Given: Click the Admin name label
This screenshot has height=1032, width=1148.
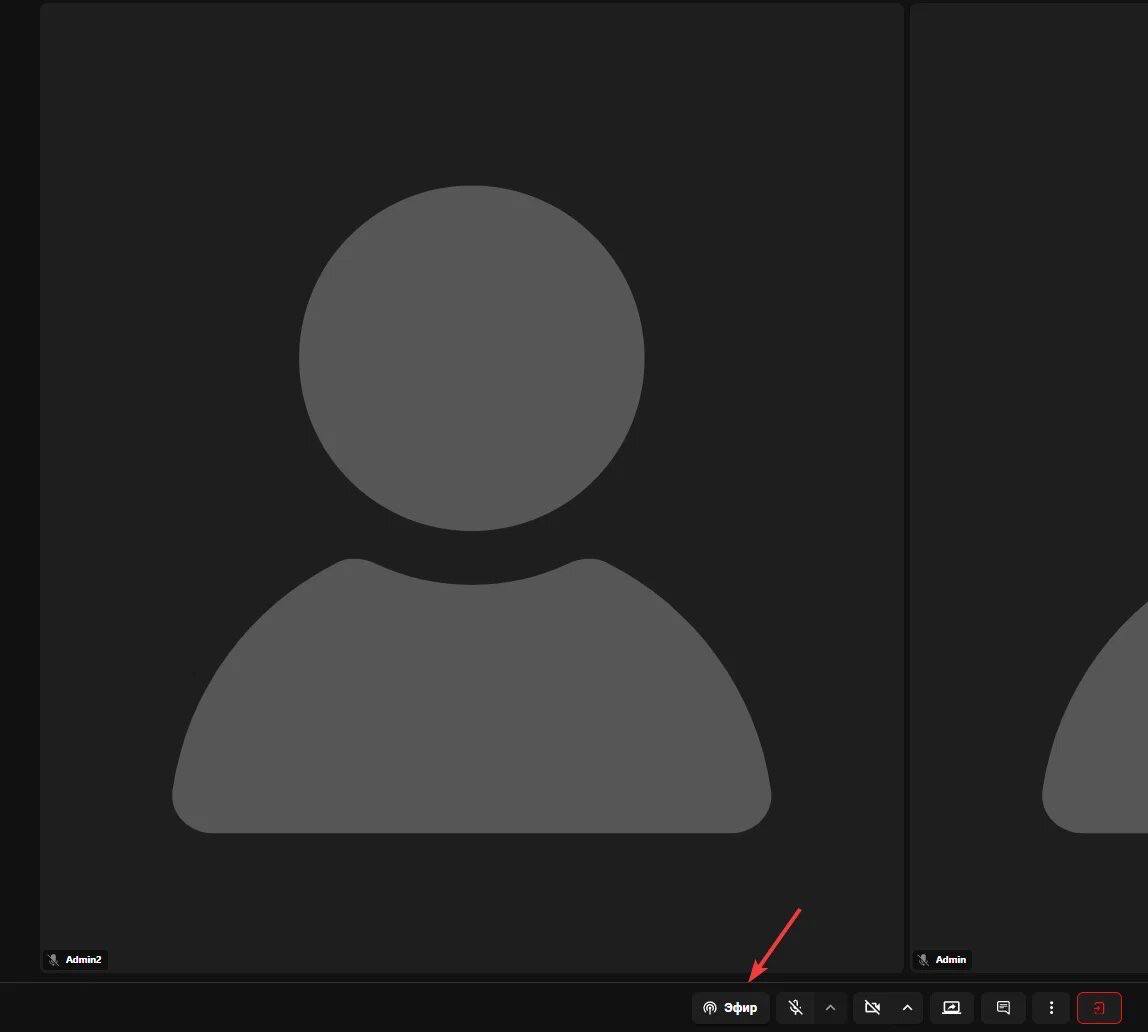Looking at the screenshot, I should coord(950,960).
